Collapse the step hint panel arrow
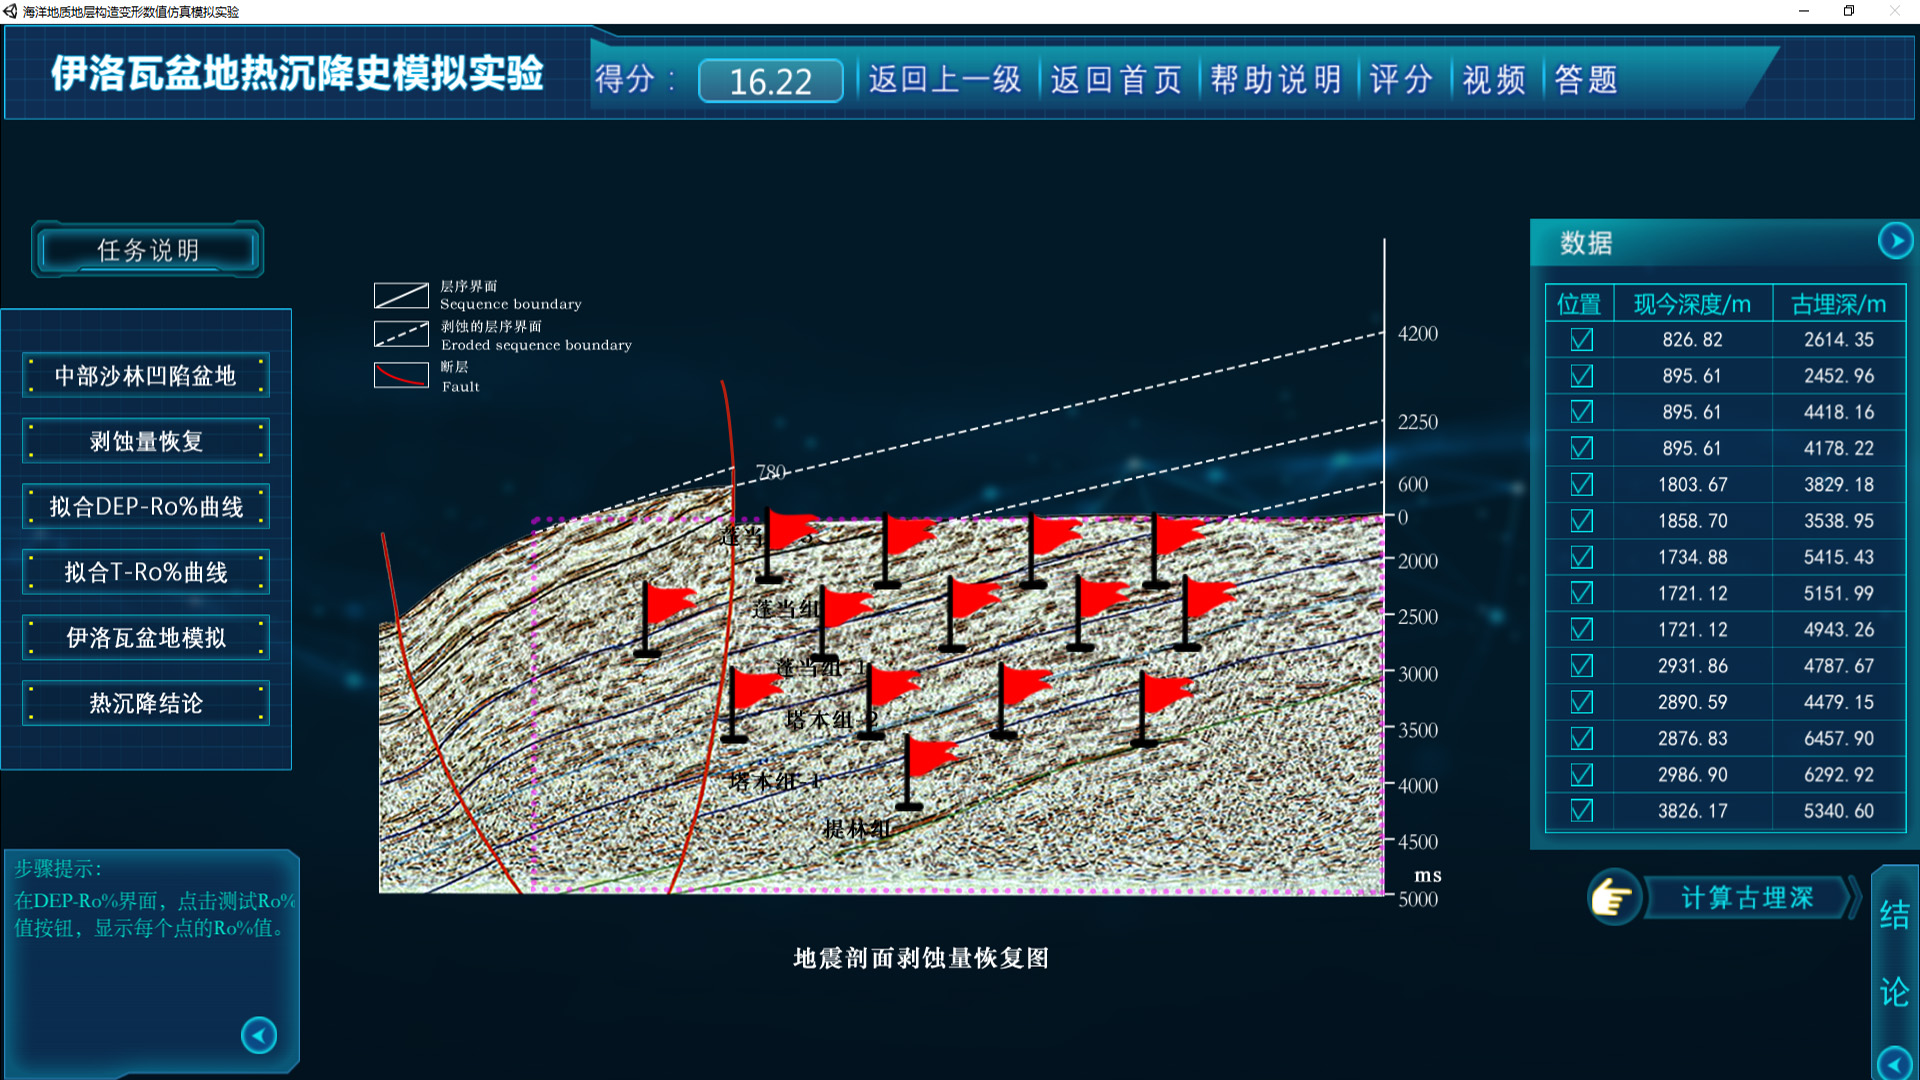The height and width of the screenshot is (1080, 1920). pos(259,1035)
